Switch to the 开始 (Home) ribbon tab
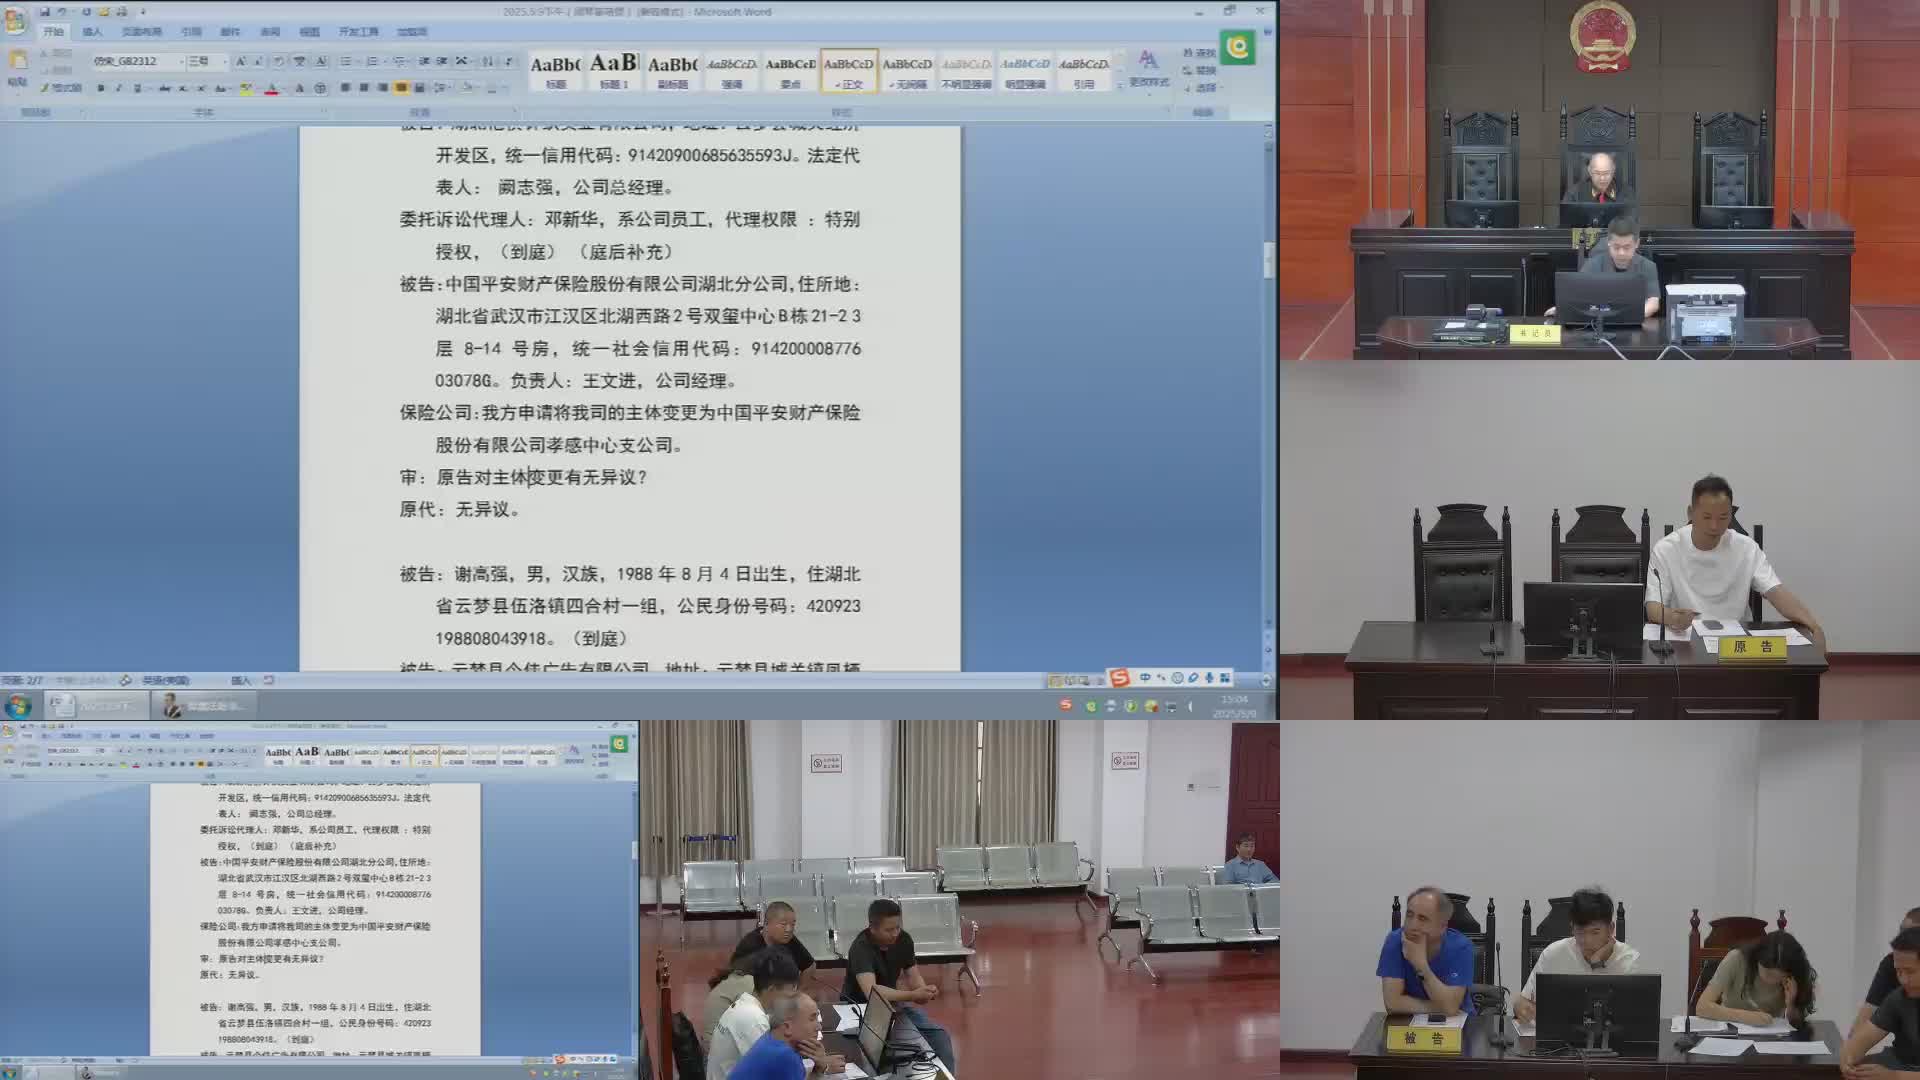This screenshot has height=1080, width=1920. pyautogui.click(x=53, y=32)
